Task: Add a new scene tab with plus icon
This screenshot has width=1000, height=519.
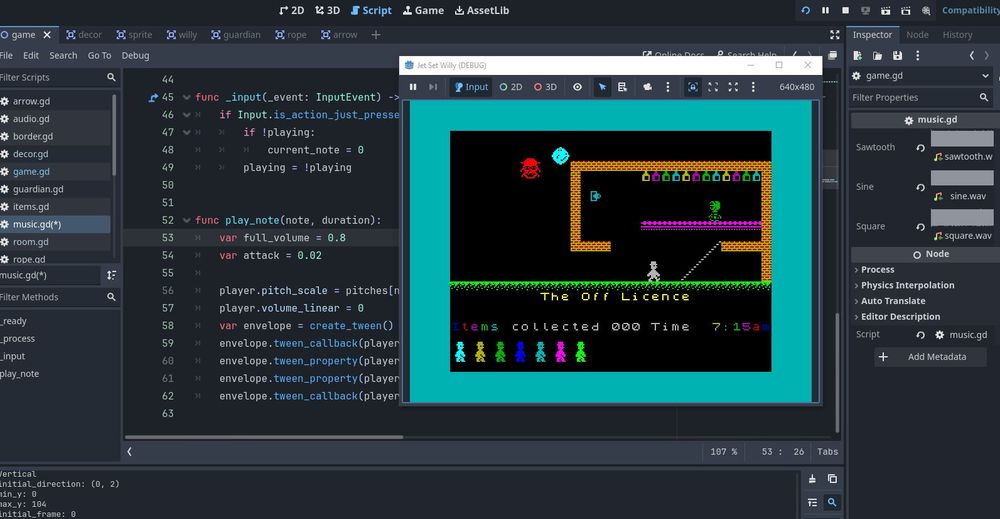Action: [376, 34]
